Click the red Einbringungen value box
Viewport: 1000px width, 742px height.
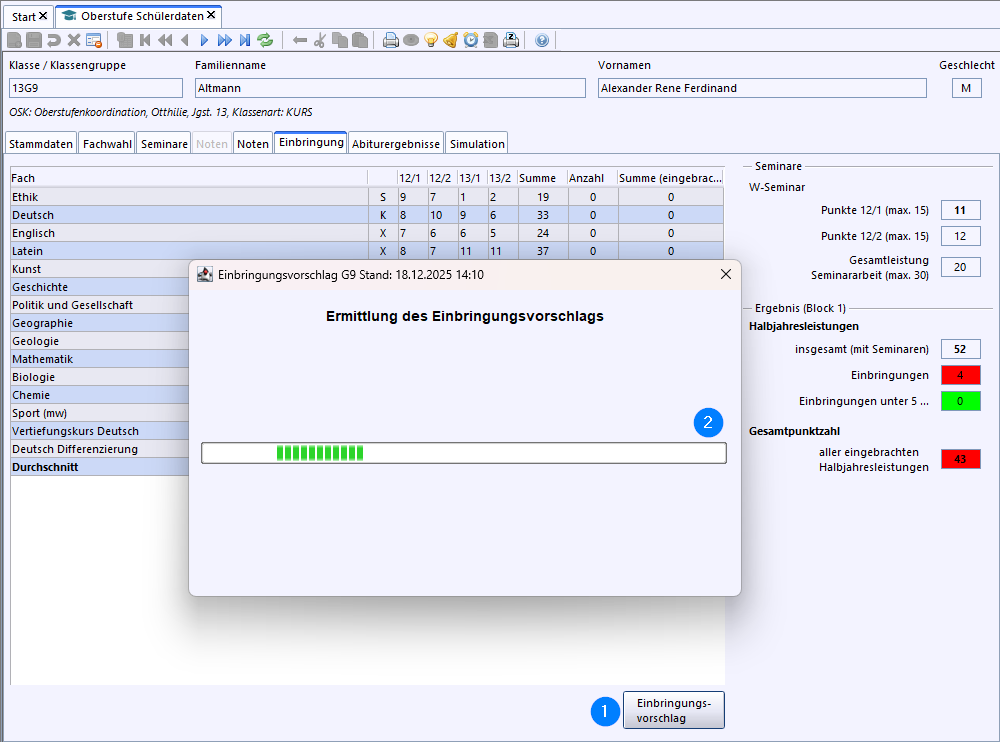tap(960, 375)
